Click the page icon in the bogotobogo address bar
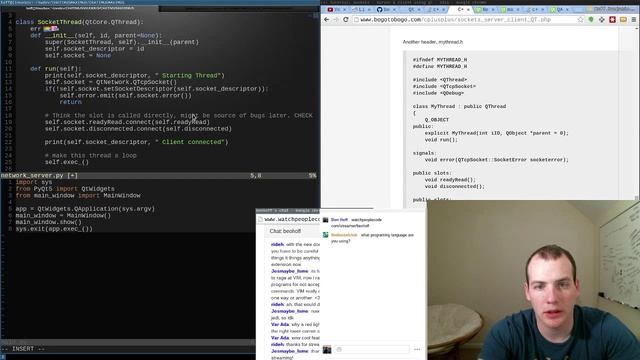 356,20
